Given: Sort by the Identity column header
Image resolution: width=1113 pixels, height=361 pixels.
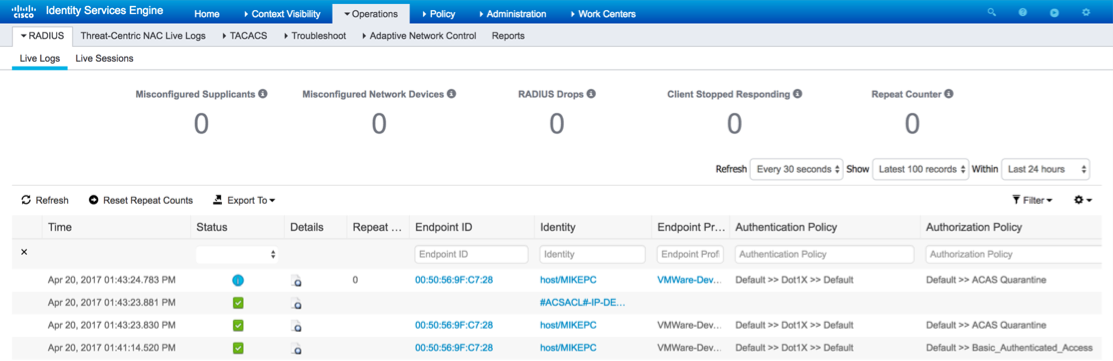Looking at the screenshot, I should [x=558, y=228].
